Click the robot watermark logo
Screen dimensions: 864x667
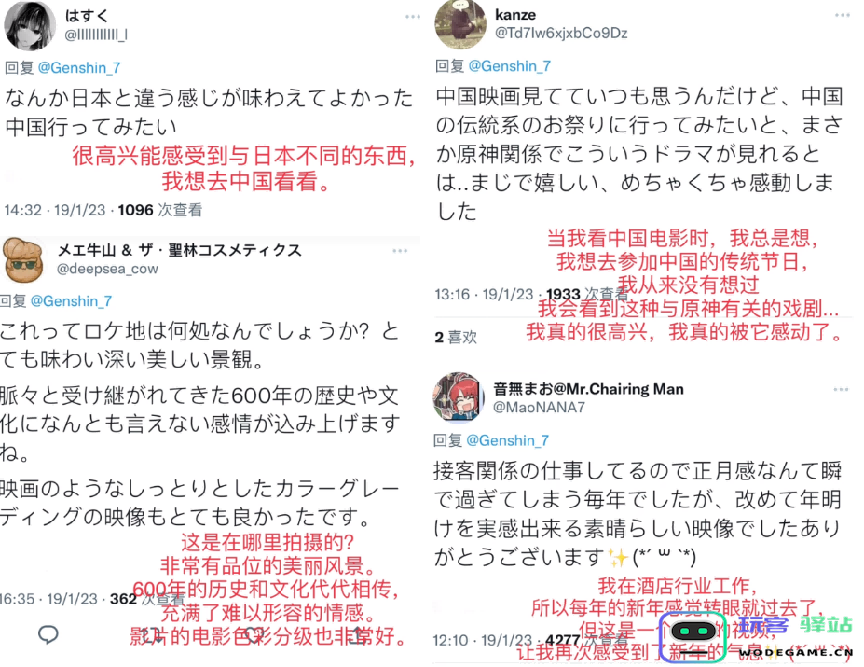[x=693, y=637]
